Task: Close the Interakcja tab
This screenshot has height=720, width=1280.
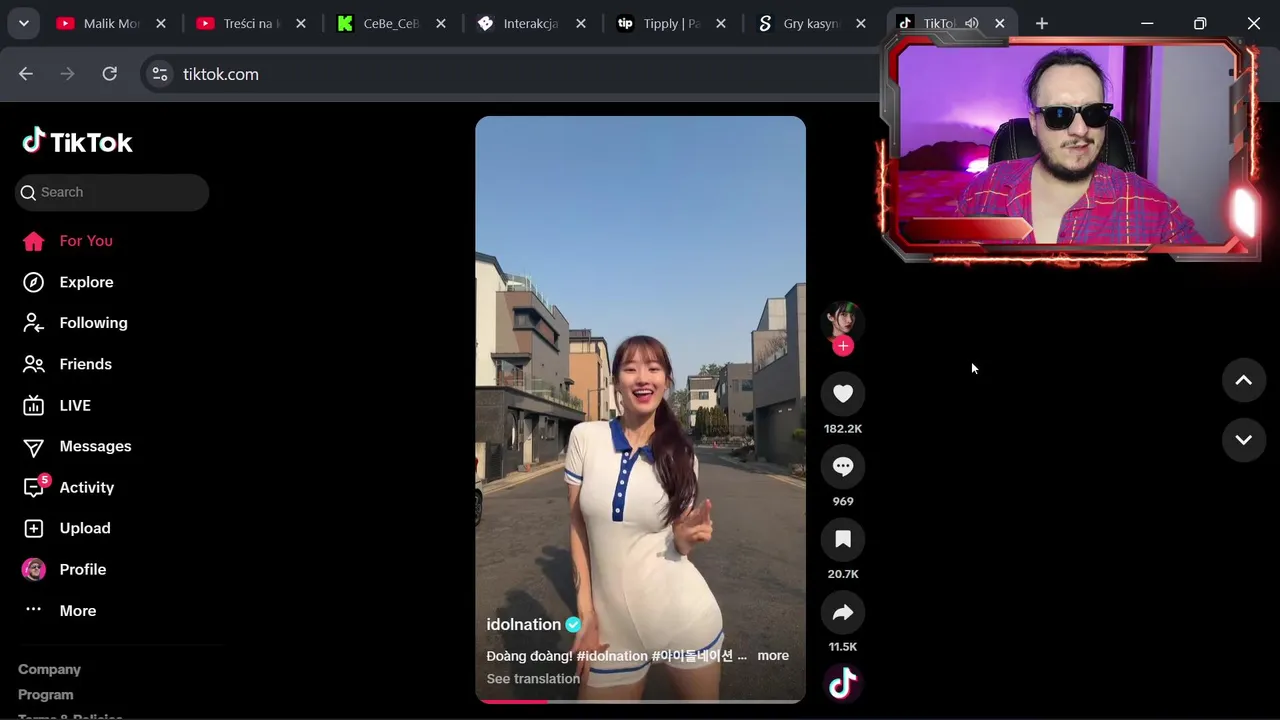Action: [581, 23]
